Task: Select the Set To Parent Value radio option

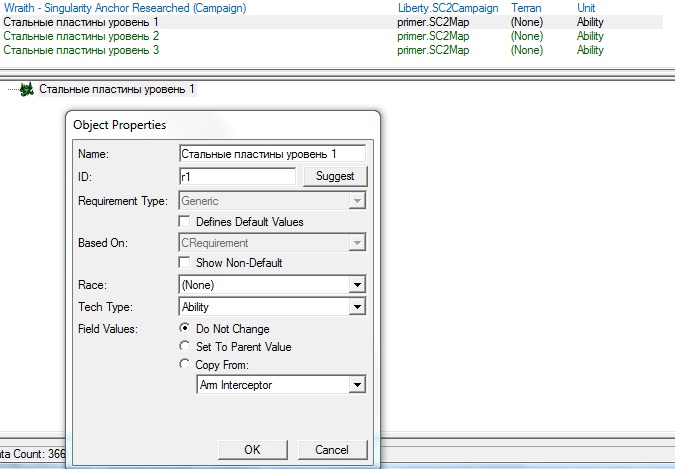Action: 185,346
